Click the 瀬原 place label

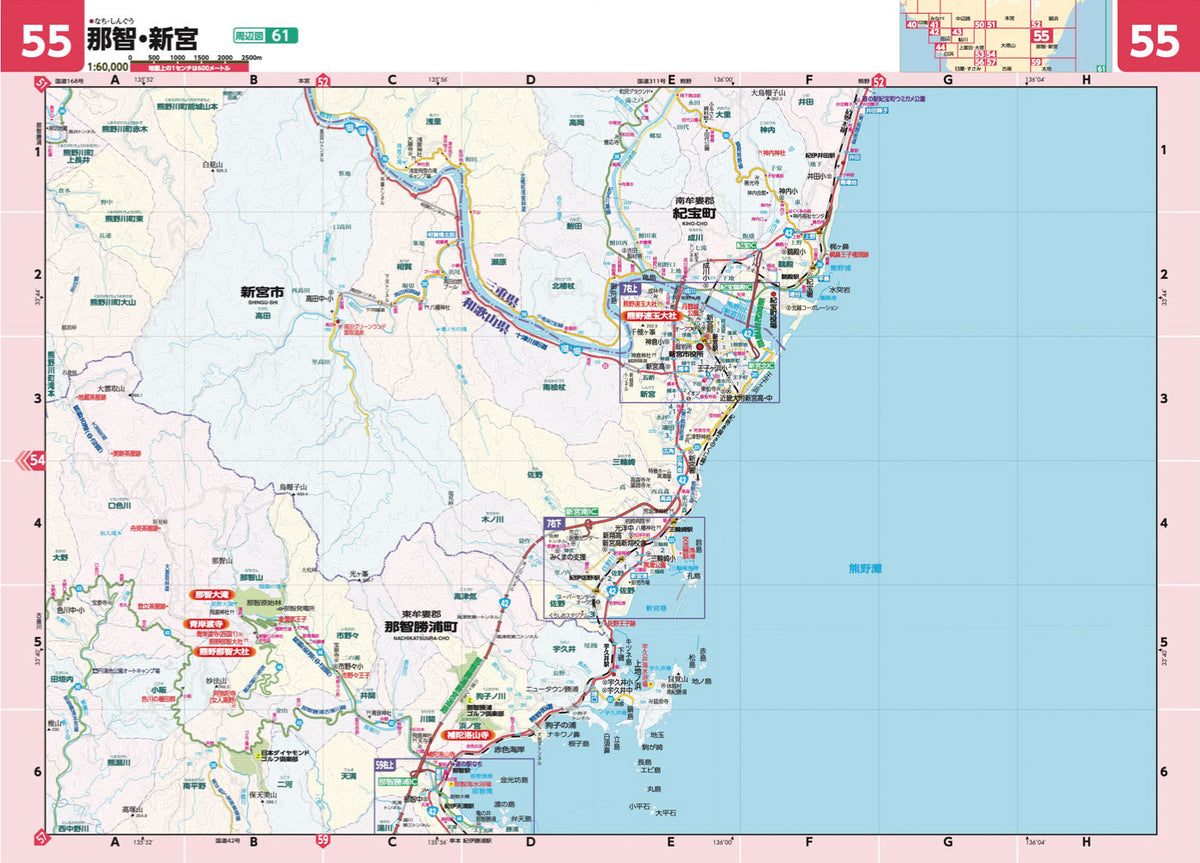tap(498, 262)
